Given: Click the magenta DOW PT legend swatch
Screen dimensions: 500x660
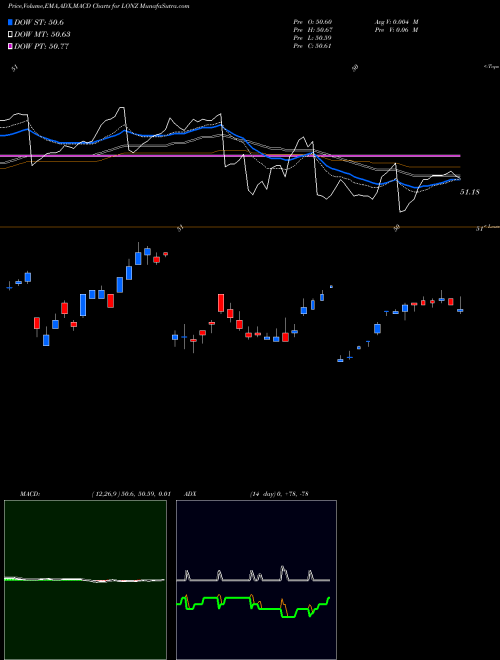Looking at the screenshot, I should click(11, 46).
